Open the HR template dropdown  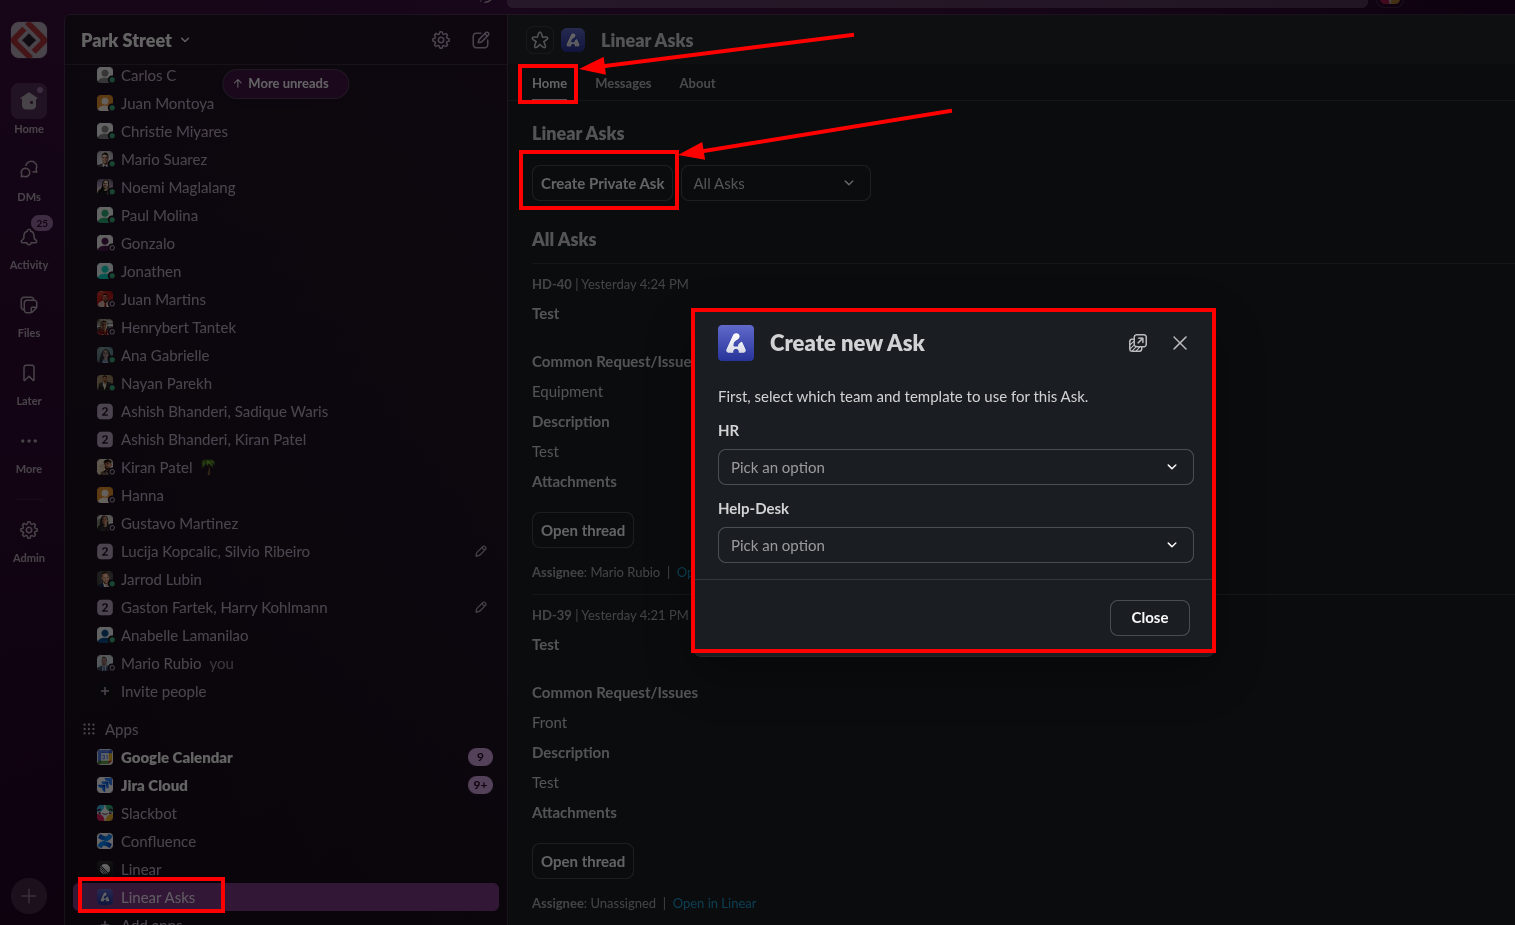point(955,467)
